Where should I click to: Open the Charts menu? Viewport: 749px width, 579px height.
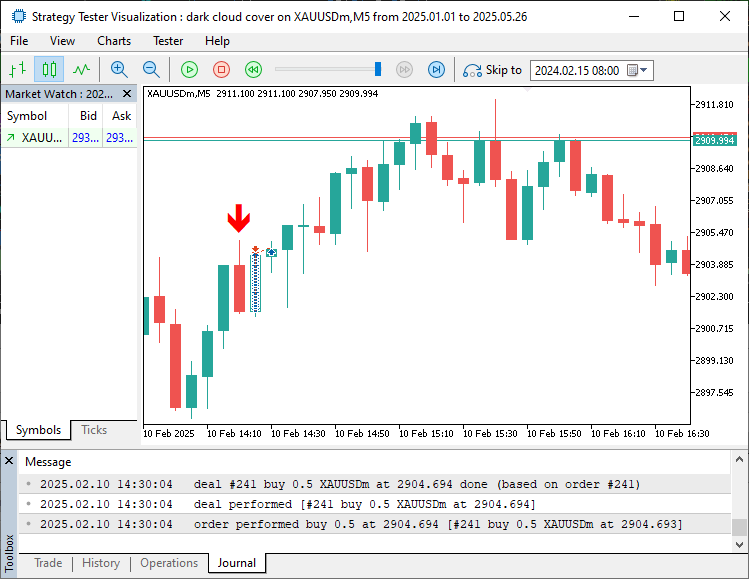point(114,41)
